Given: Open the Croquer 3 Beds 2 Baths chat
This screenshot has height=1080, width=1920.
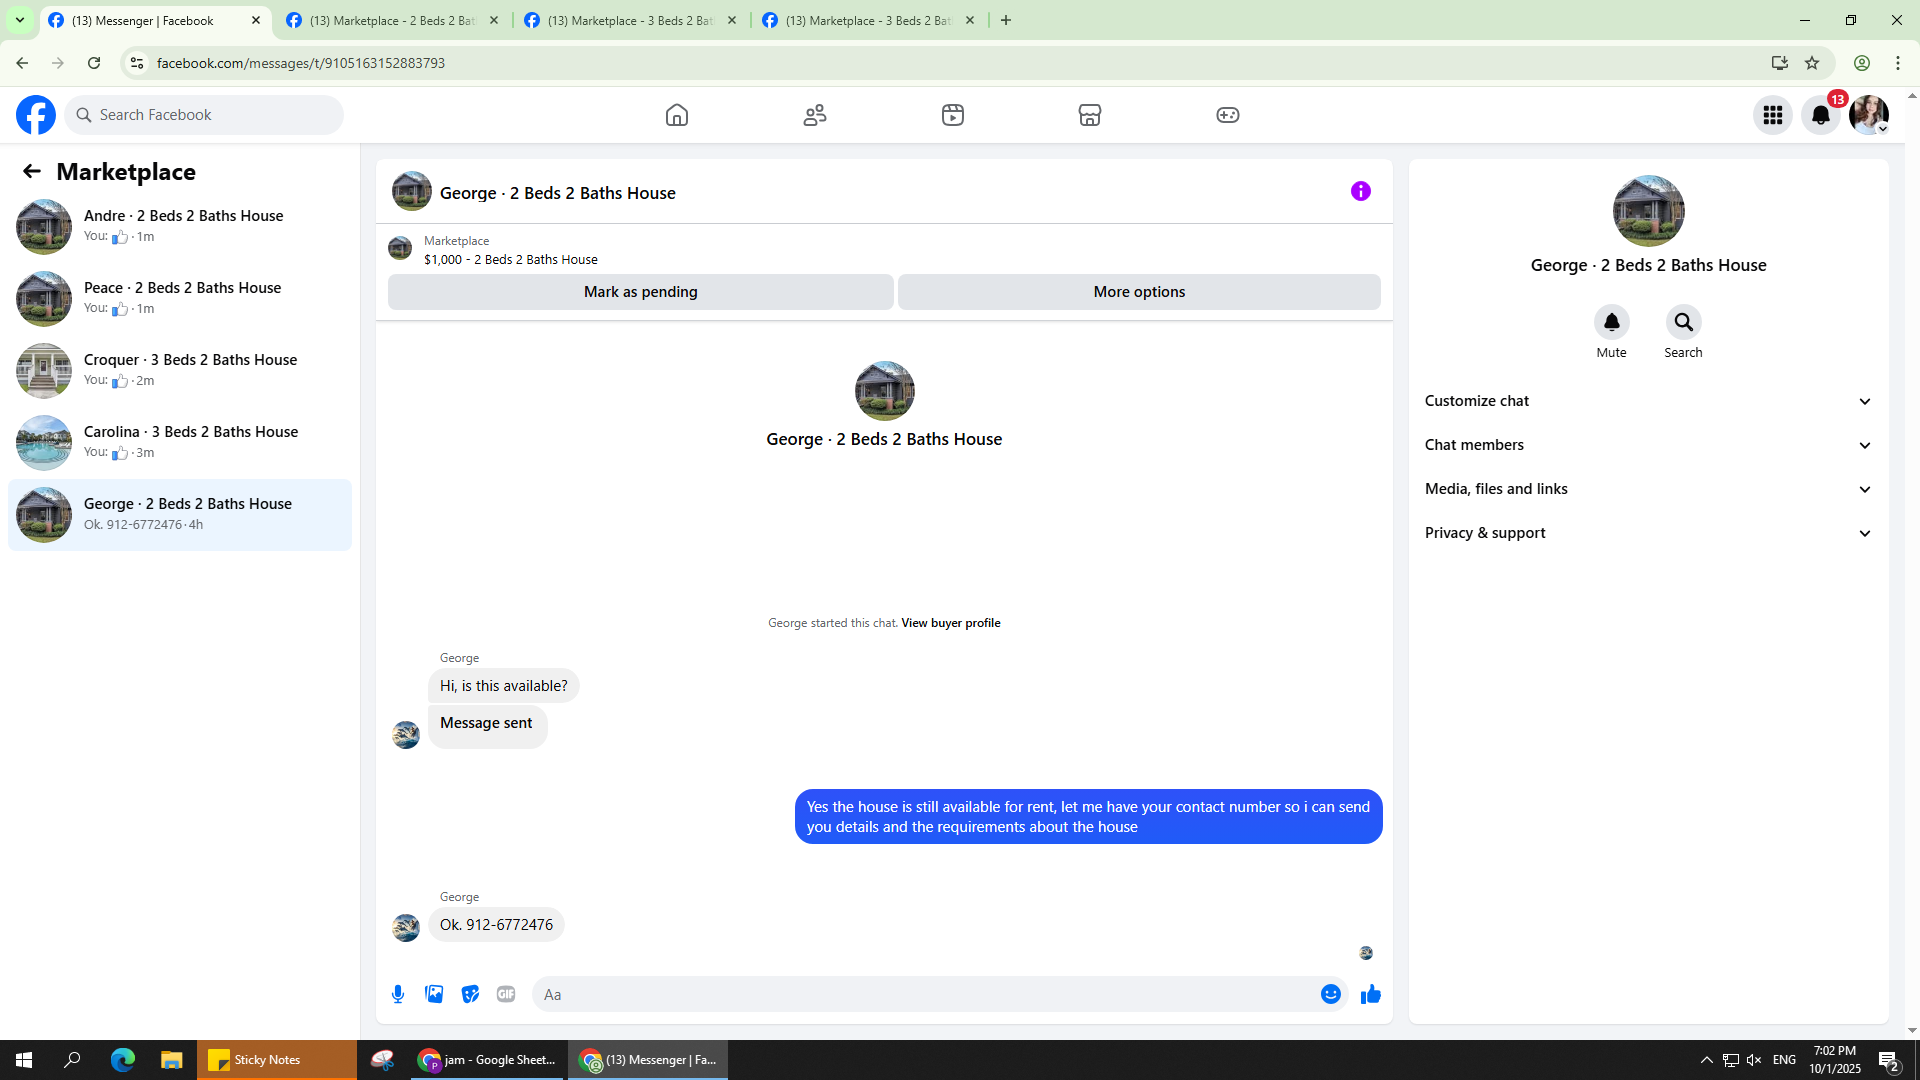Looking at the screenshot, I should (x=180, y=370).
